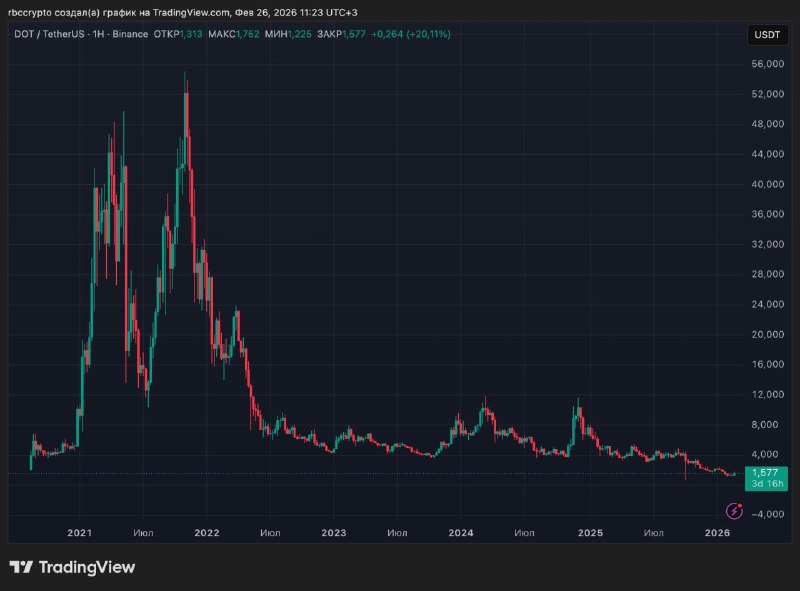Select the 2024 label on time axis
The image size is (800, 591).
point(460,534)
